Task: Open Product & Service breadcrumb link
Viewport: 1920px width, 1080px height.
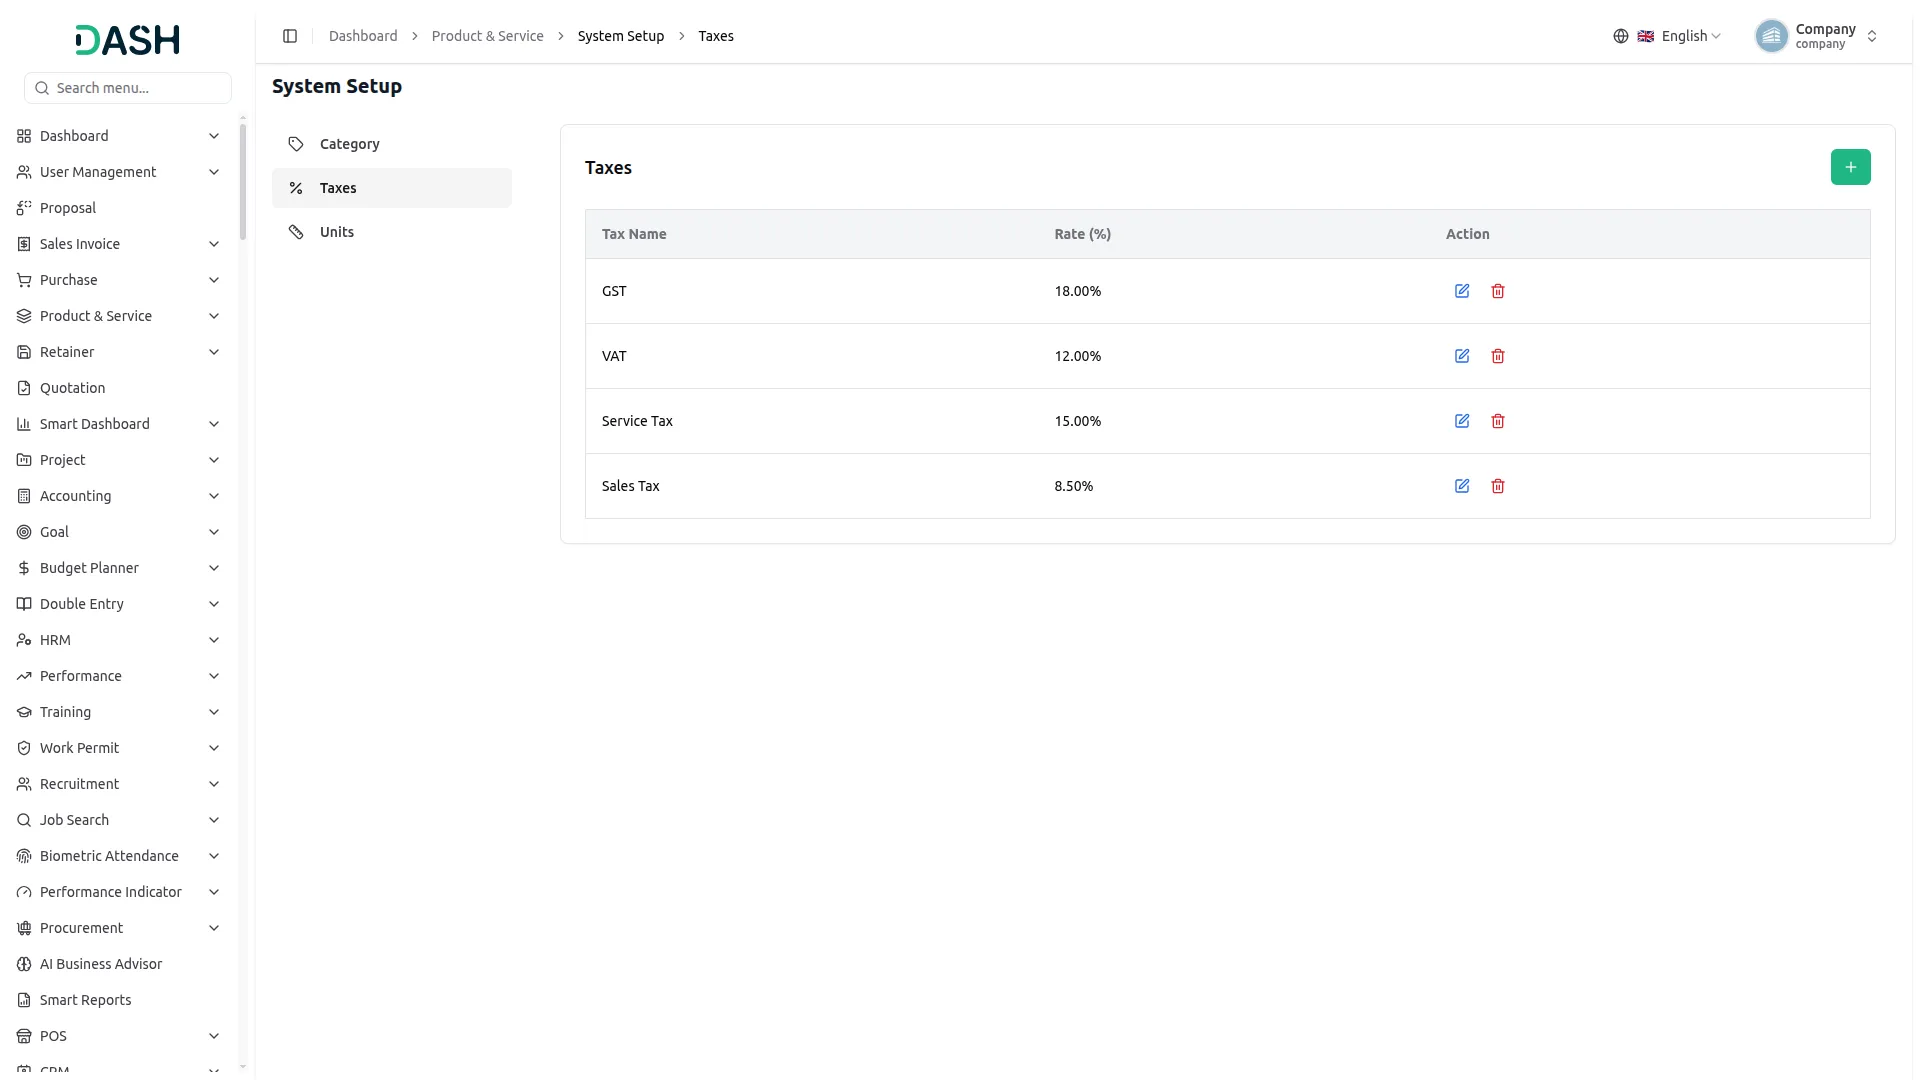Action: point(488,36)
